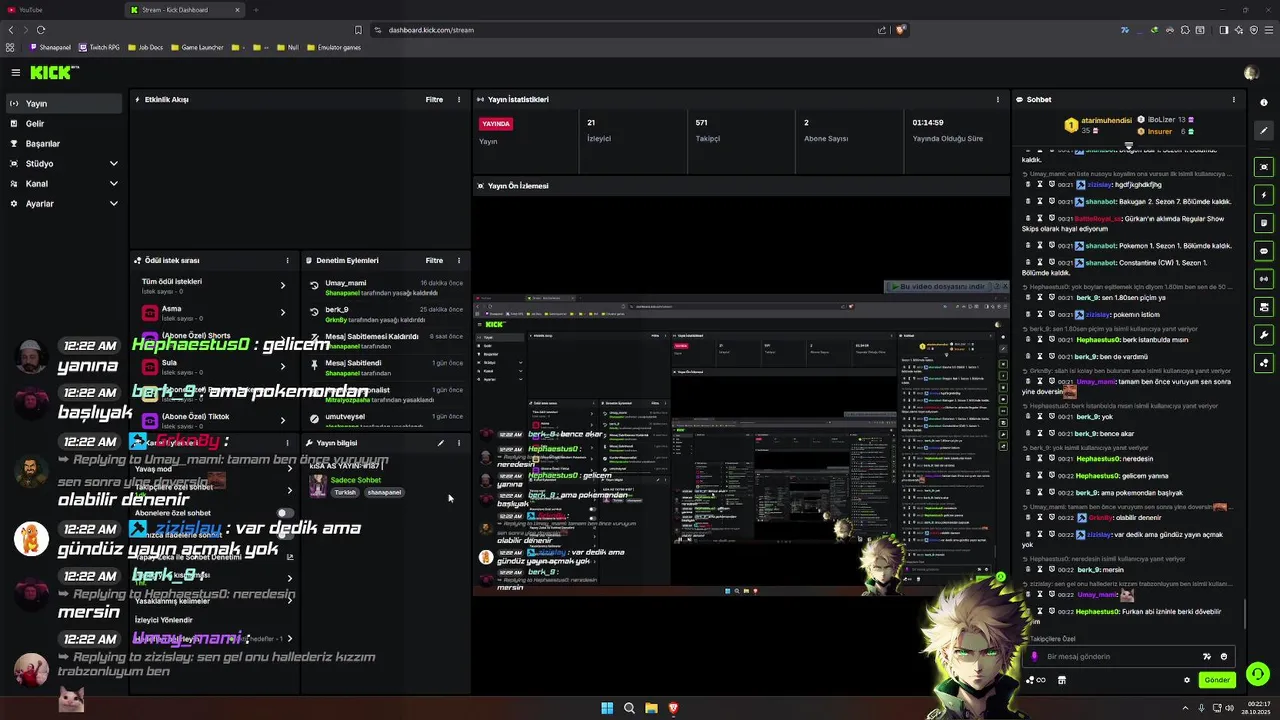Viewport: 1280px width, 720px height.
Task: Open File Explorer from the taskbar
Action: click(x=651, y=708)
